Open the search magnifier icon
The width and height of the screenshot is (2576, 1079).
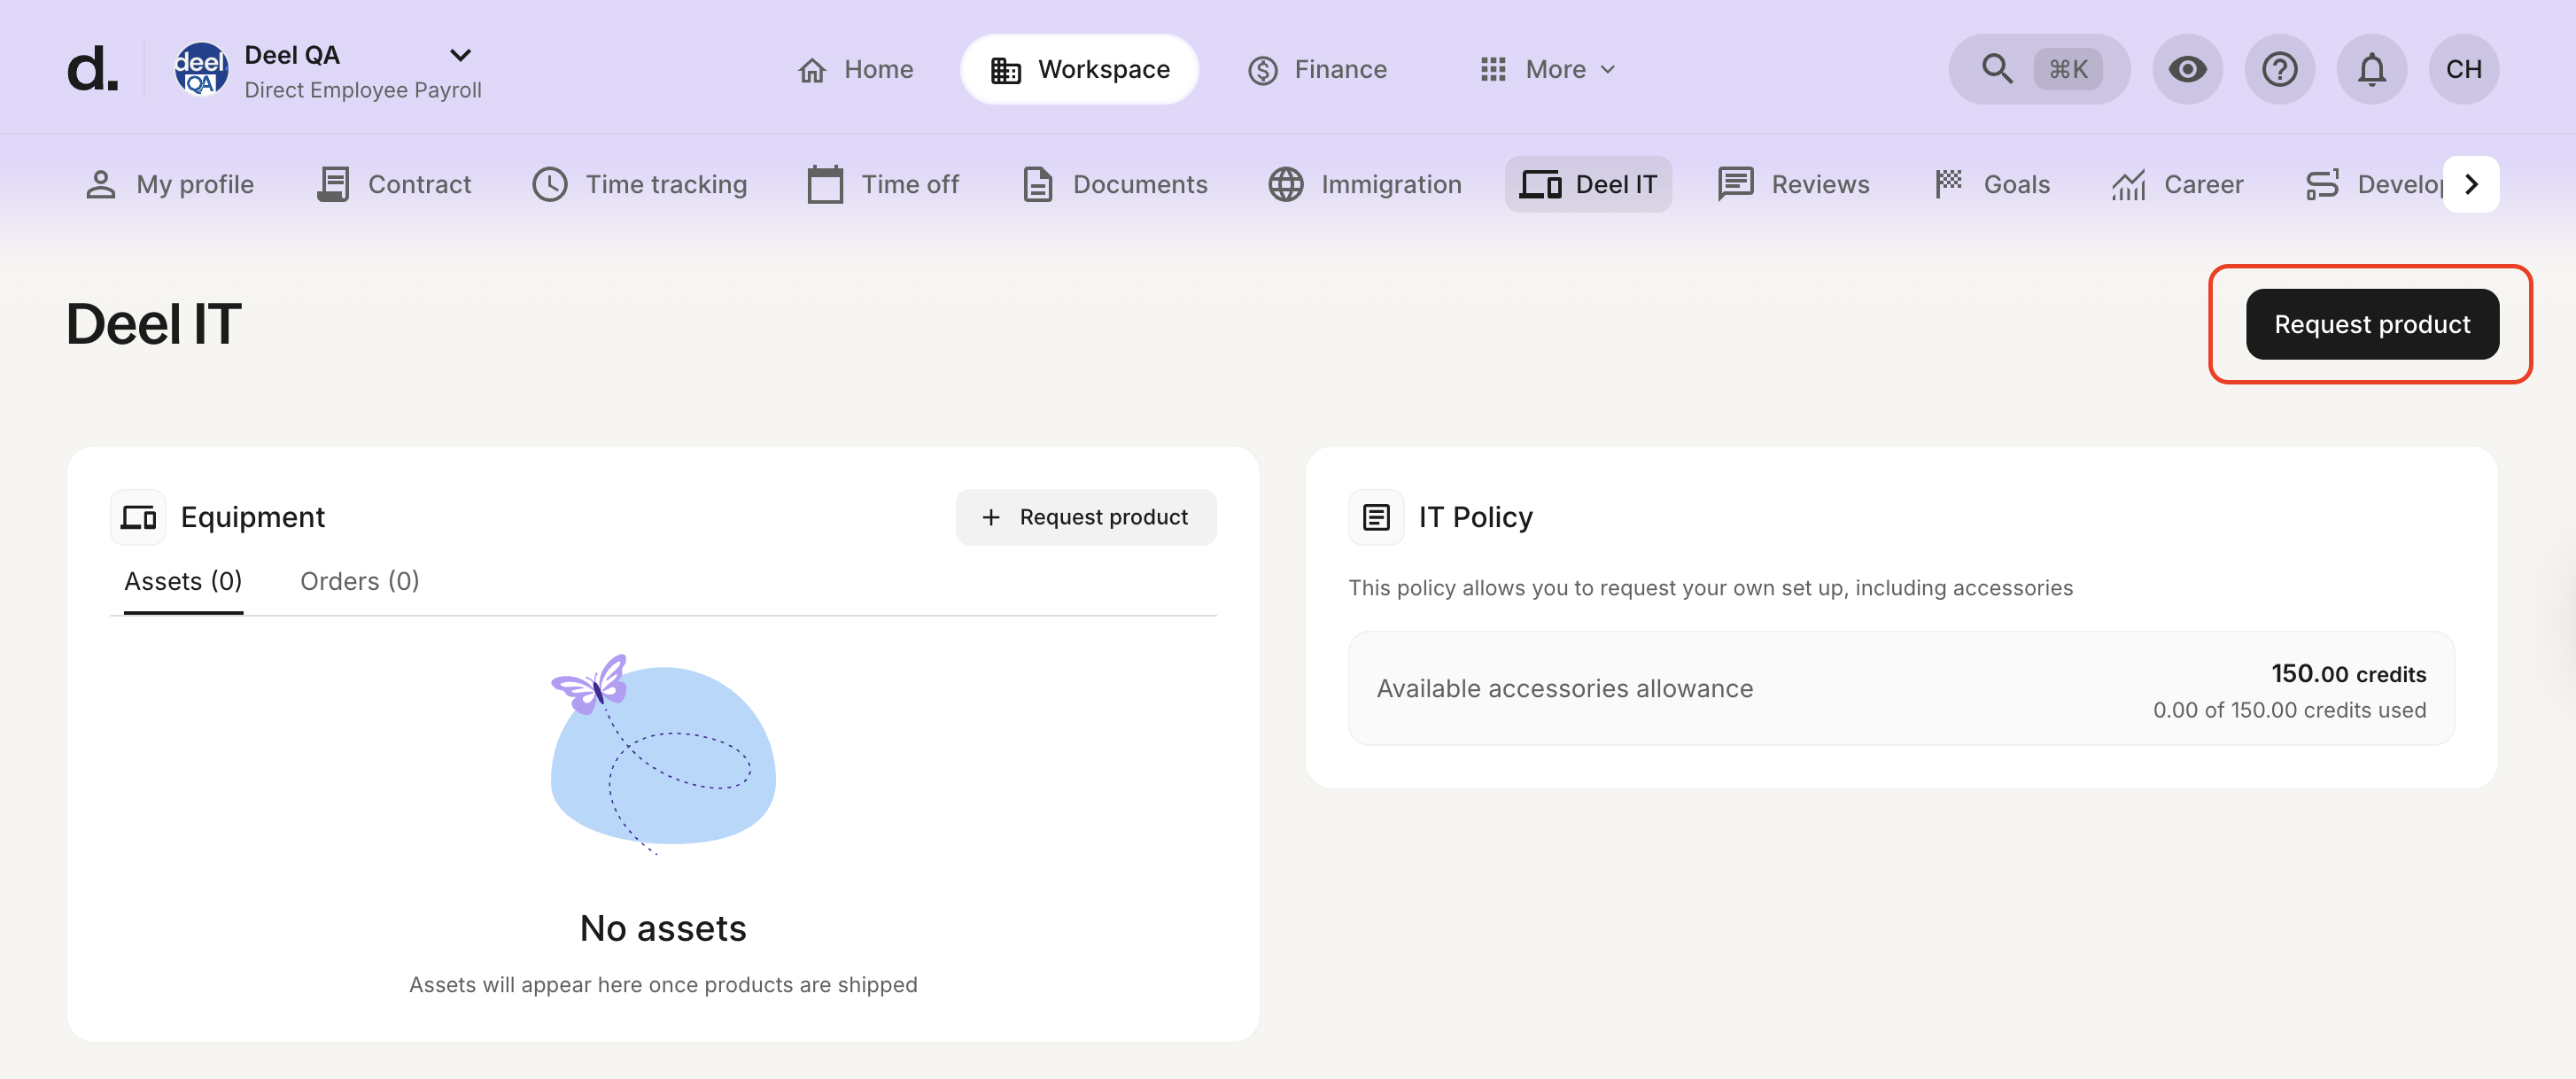point(1996,69)
